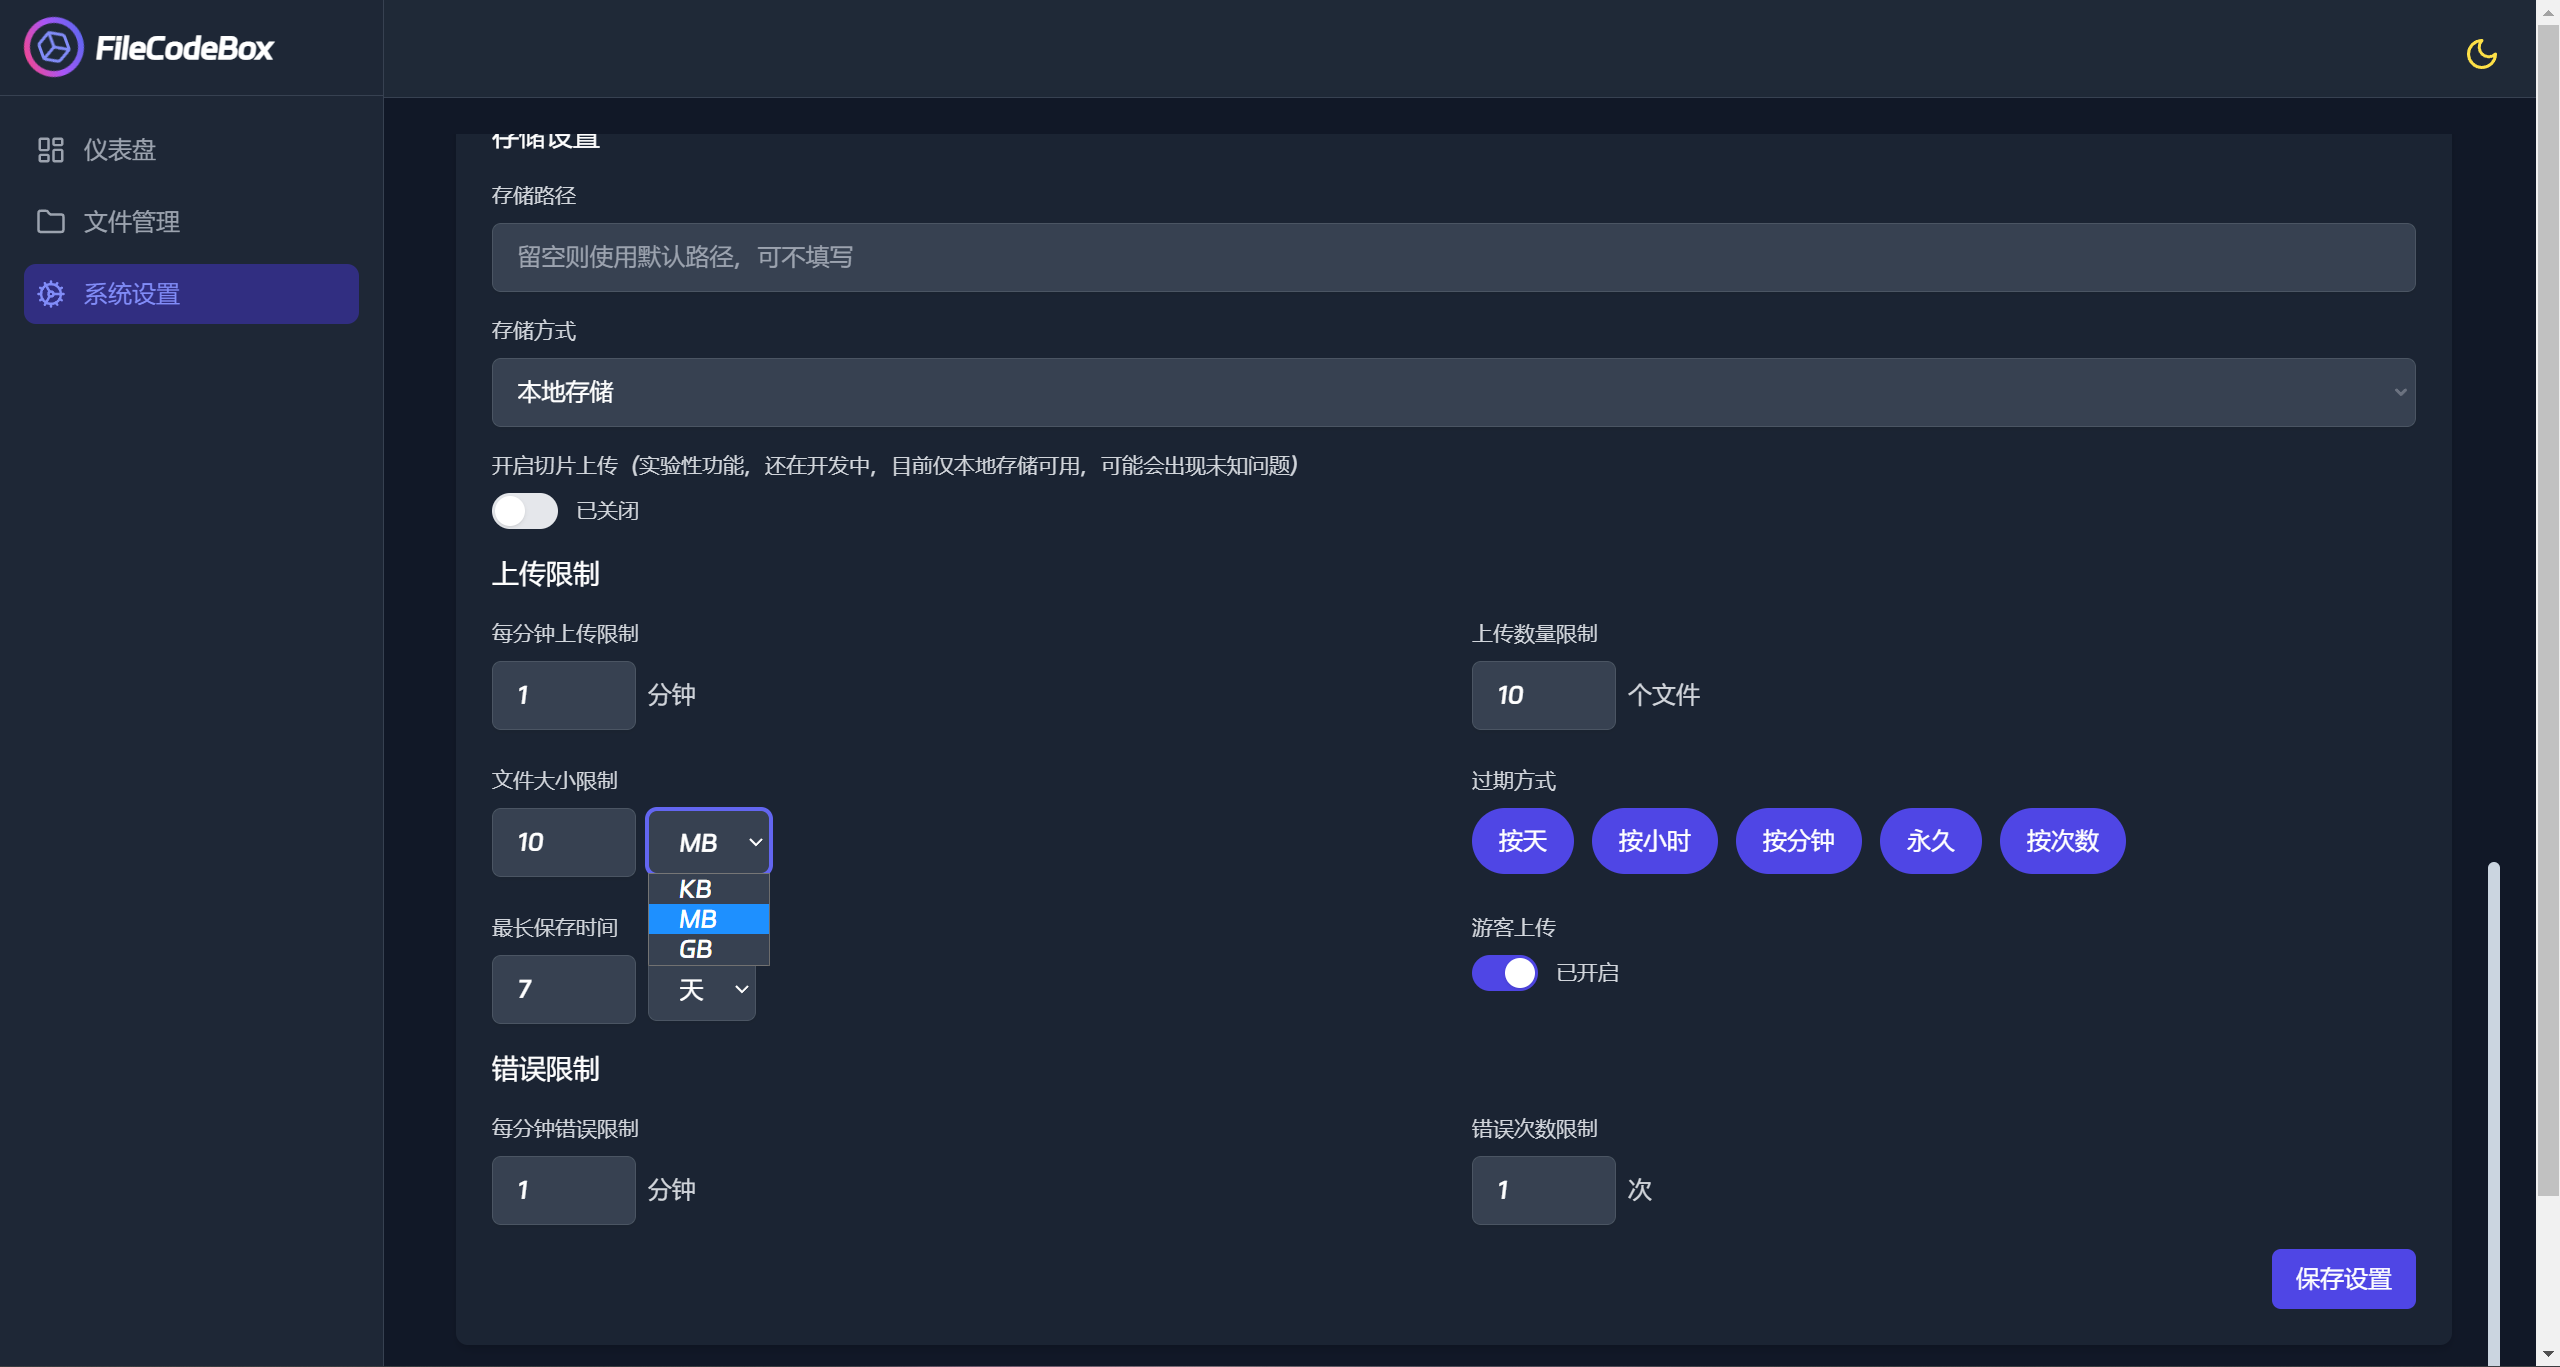Click the file management folder icon
The width and height of the screenshot is (2560, 1367).
coord(51,222)
